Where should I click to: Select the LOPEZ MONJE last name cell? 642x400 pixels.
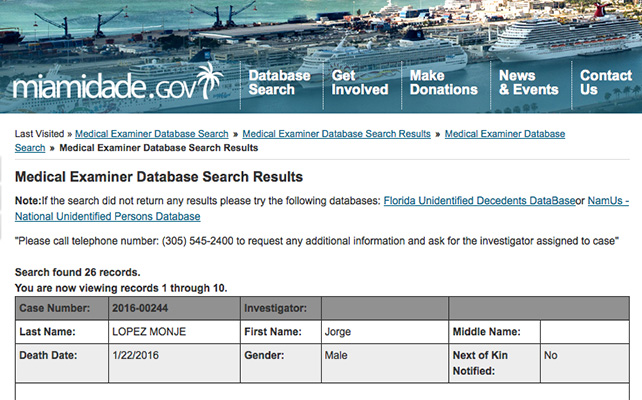(x=174, y=332)
